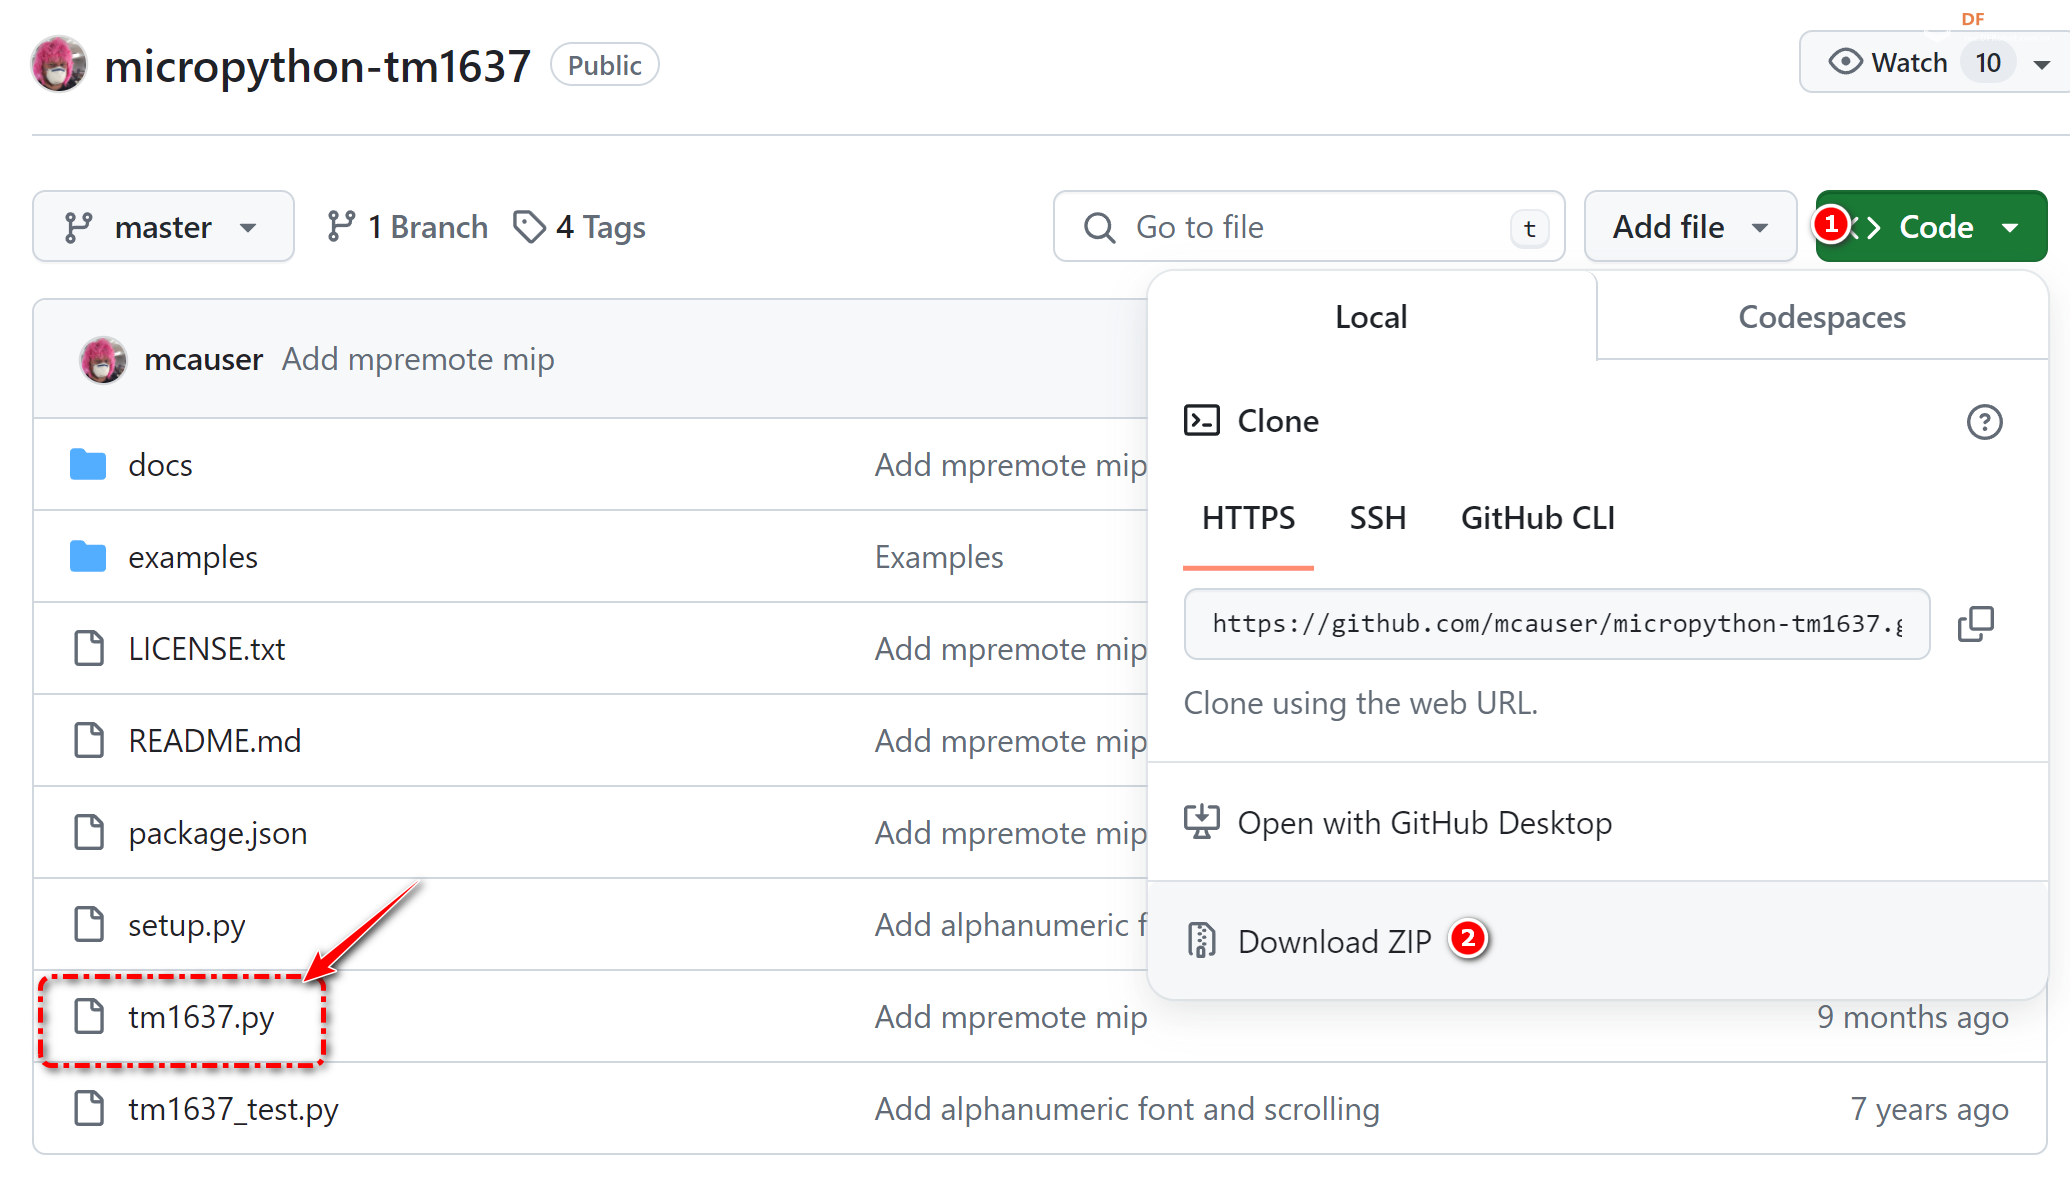This screenshot has width=2070, height=1180.
Task: Open the mcauser author link
Action: tap(203, 360)
